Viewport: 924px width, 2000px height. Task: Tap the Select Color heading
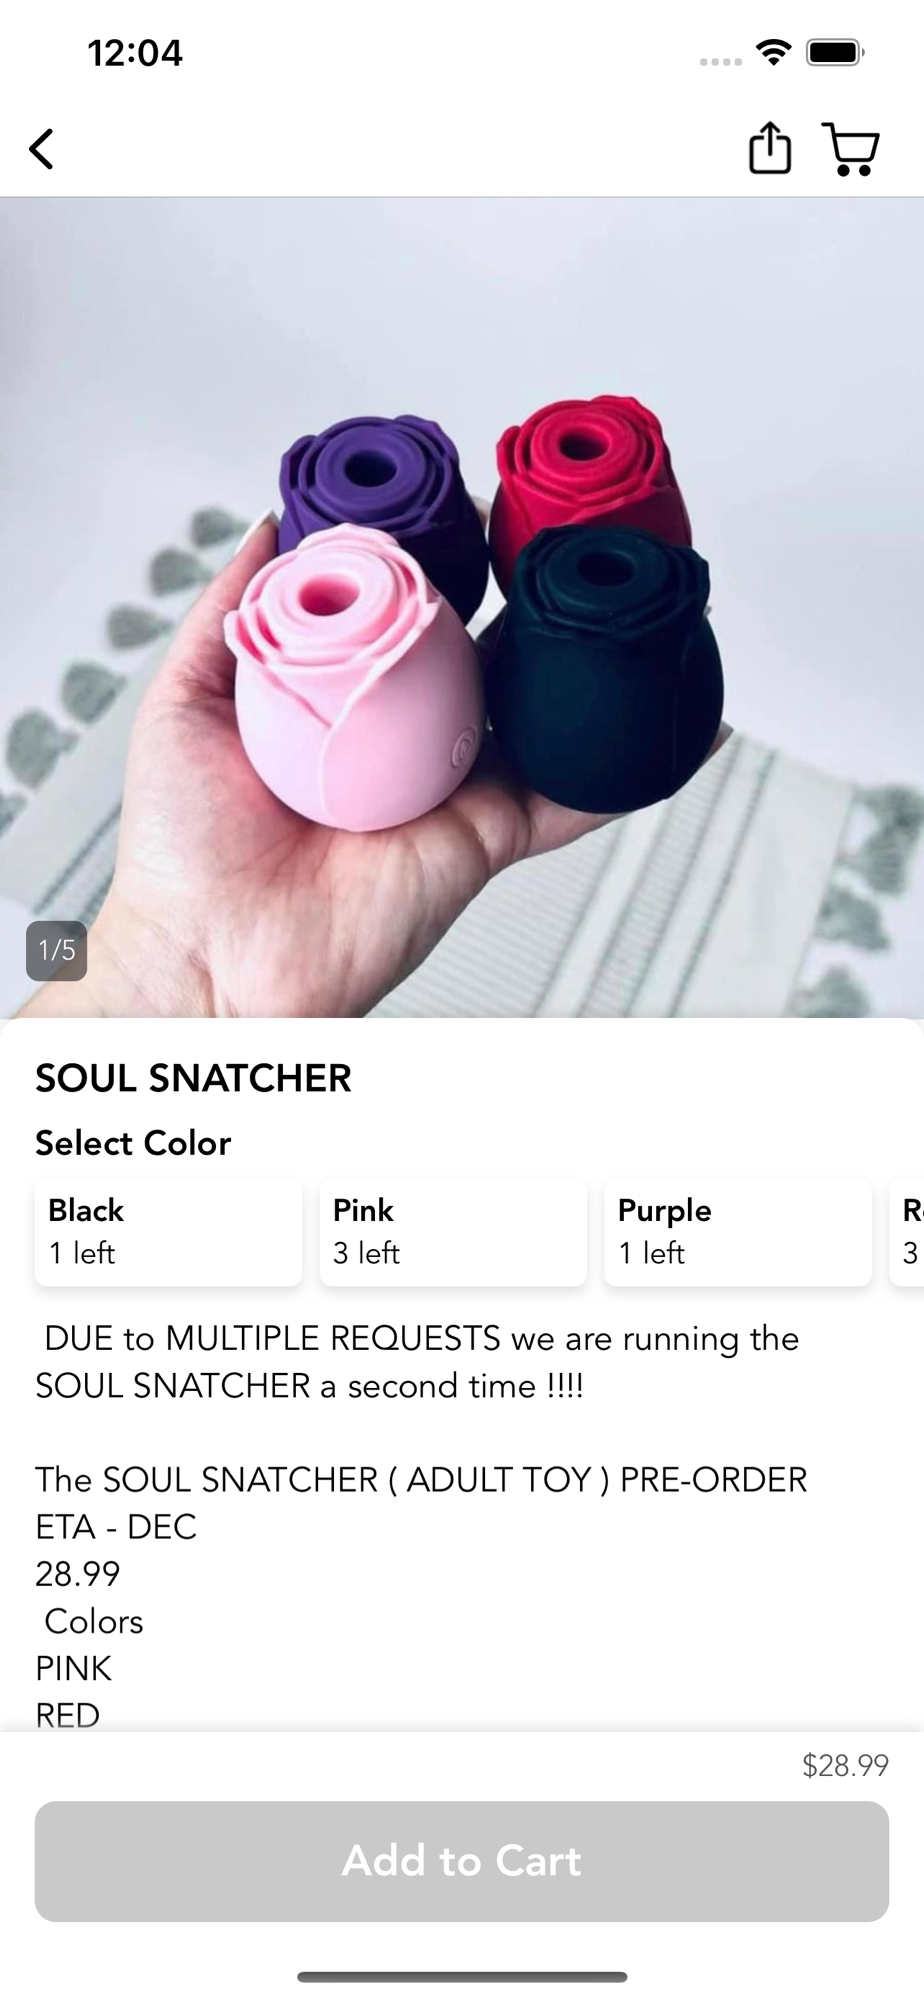point(133,1143)
